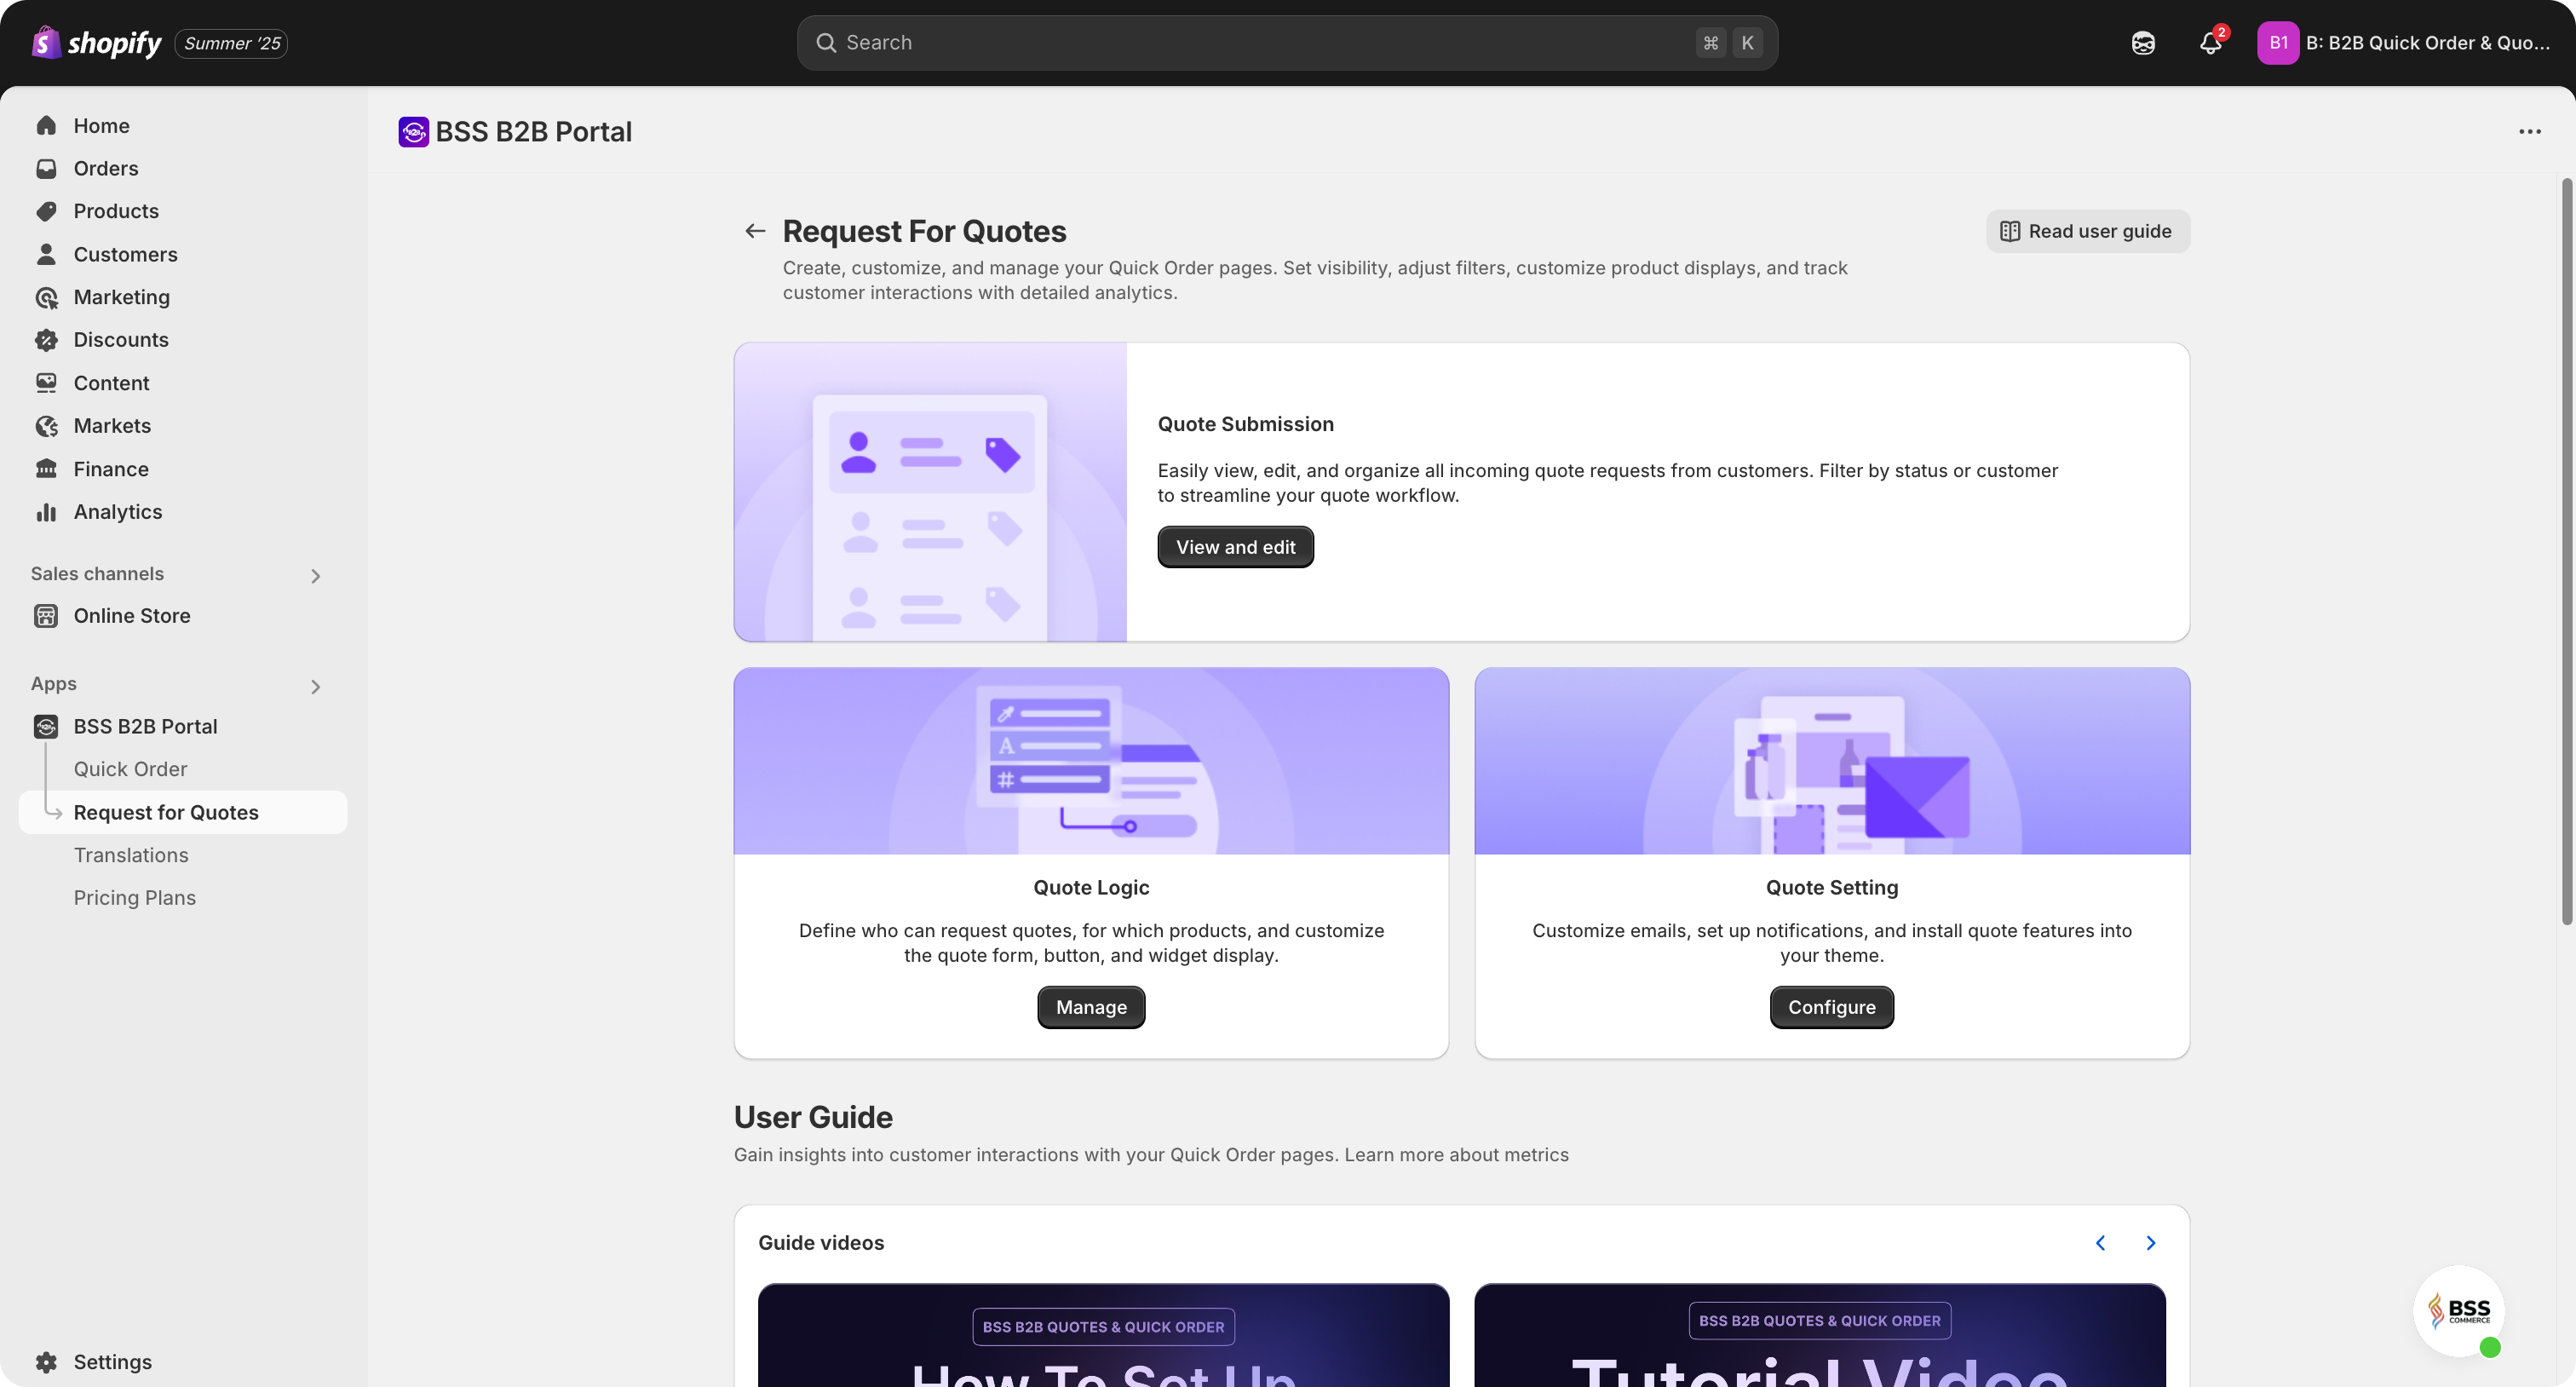Open the three-dots menu for BSS B2B Portal

click(x=2530, y=132)
